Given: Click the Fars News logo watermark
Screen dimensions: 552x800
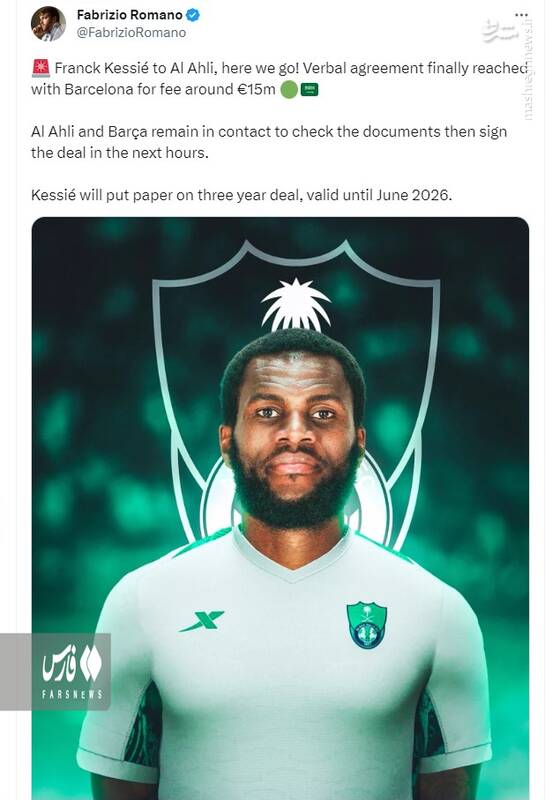Looking at the screenshot, I should (55, 671).
